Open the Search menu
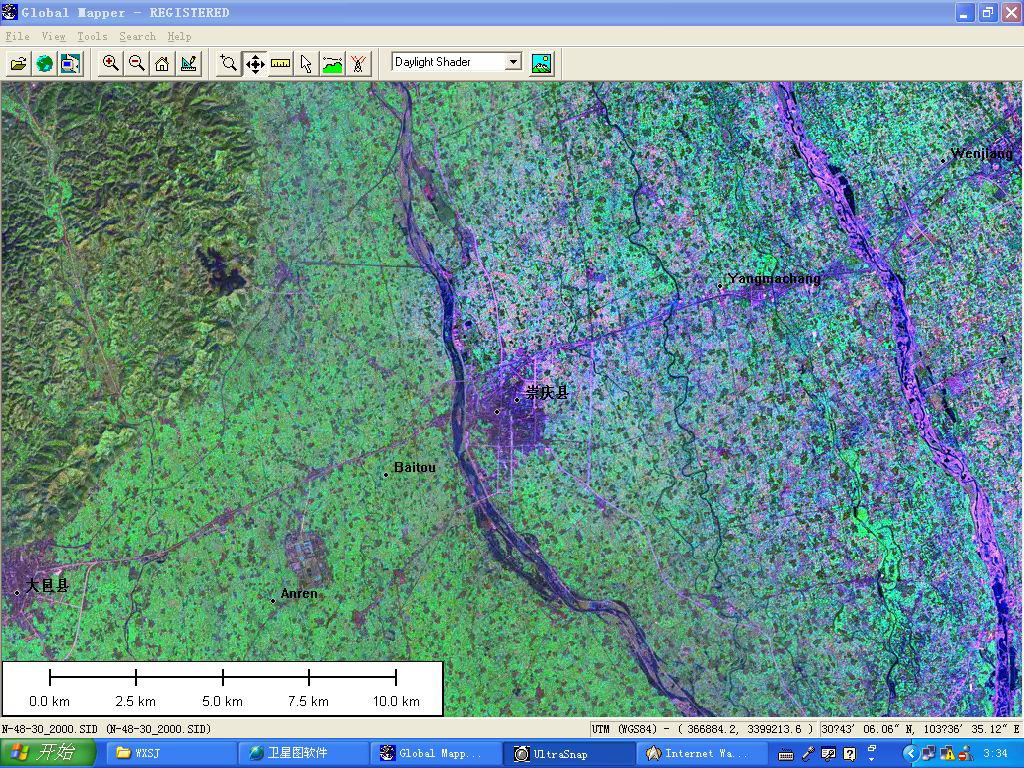The width and height of the screenshot is (1024, 768). 137,36
